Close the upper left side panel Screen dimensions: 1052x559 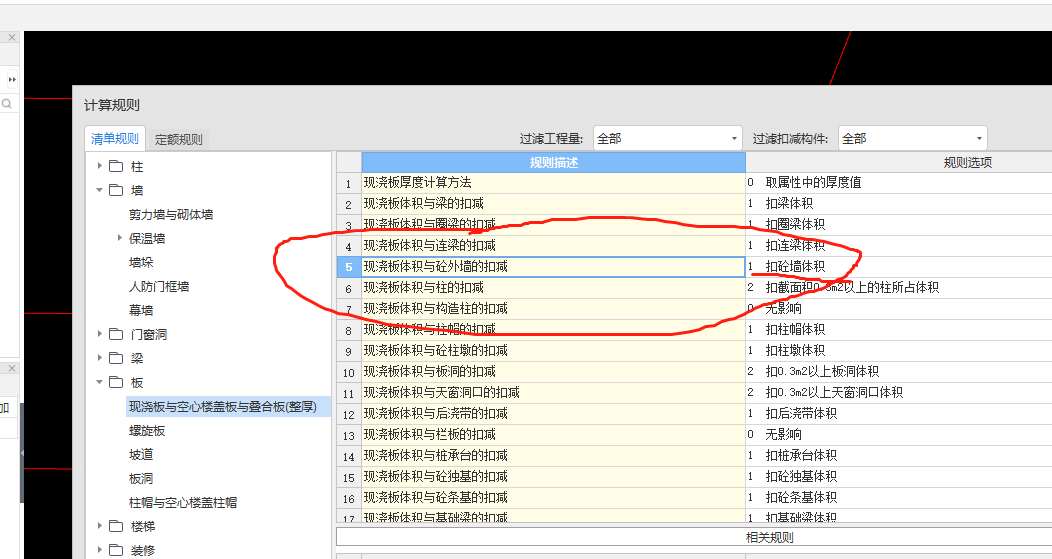pyautogui.click(x=11, y=38)
